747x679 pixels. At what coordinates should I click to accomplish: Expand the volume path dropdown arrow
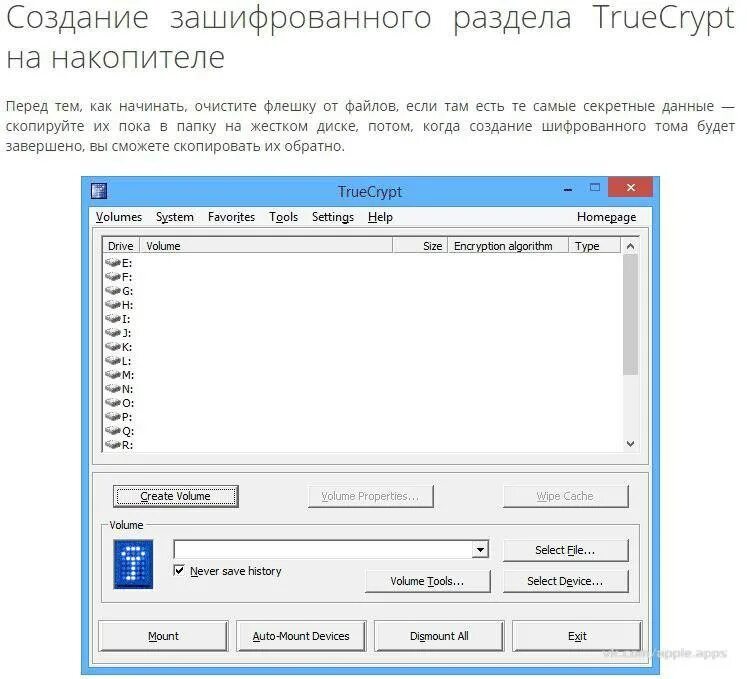480,550
